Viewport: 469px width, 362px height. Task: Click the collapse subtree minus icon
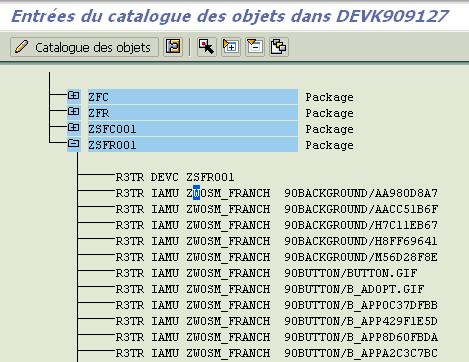pyautogui.click(x=255, y=47)
